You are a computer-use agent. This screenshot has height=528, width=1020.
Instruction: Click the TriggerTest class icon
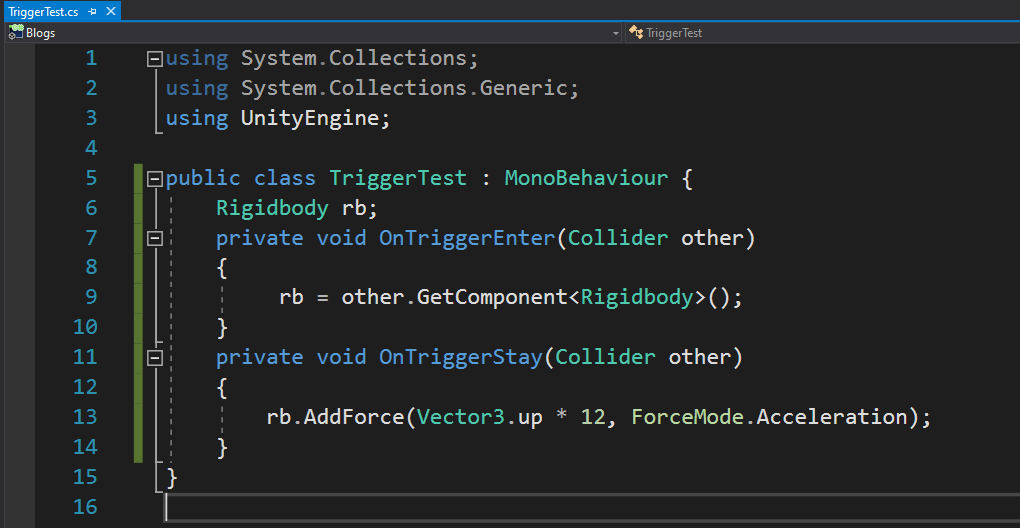[637, 33]
